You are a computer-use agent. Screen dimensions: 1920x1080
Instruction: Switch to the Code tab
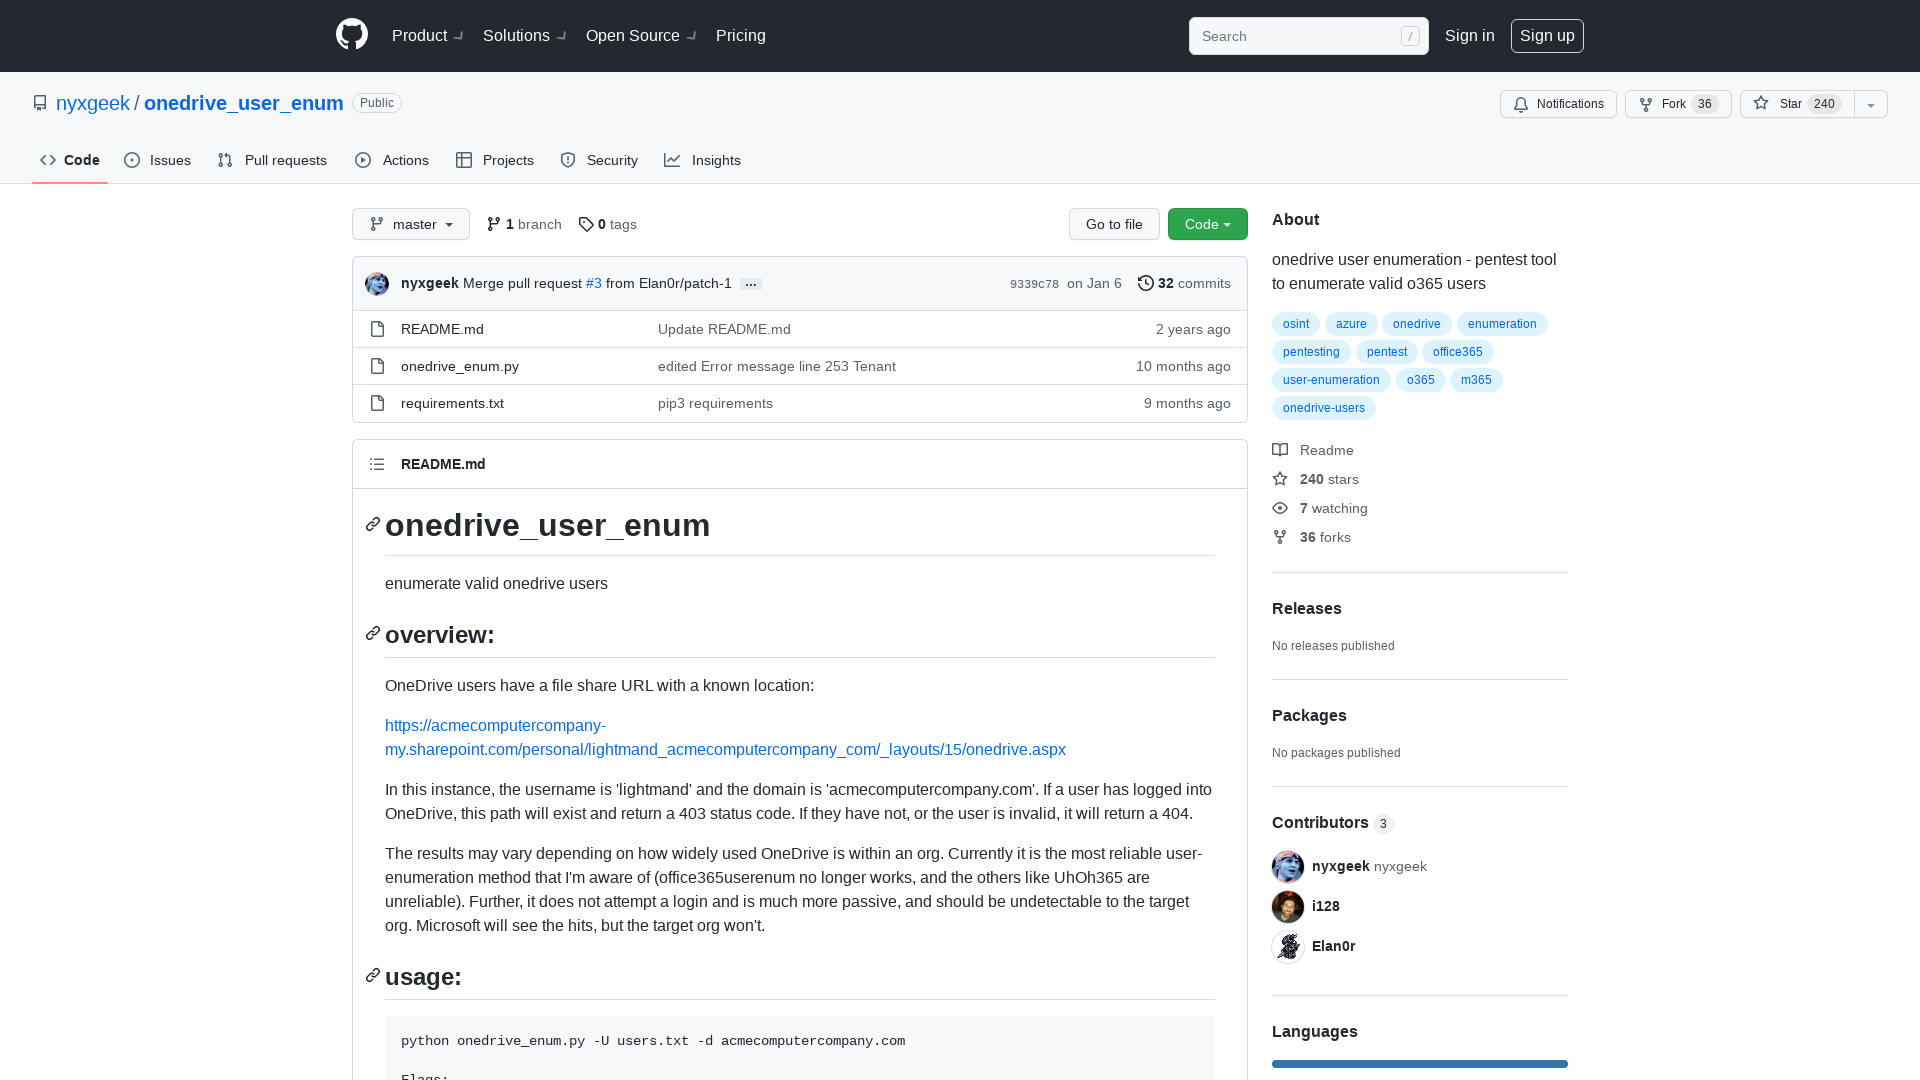point(70,160)
